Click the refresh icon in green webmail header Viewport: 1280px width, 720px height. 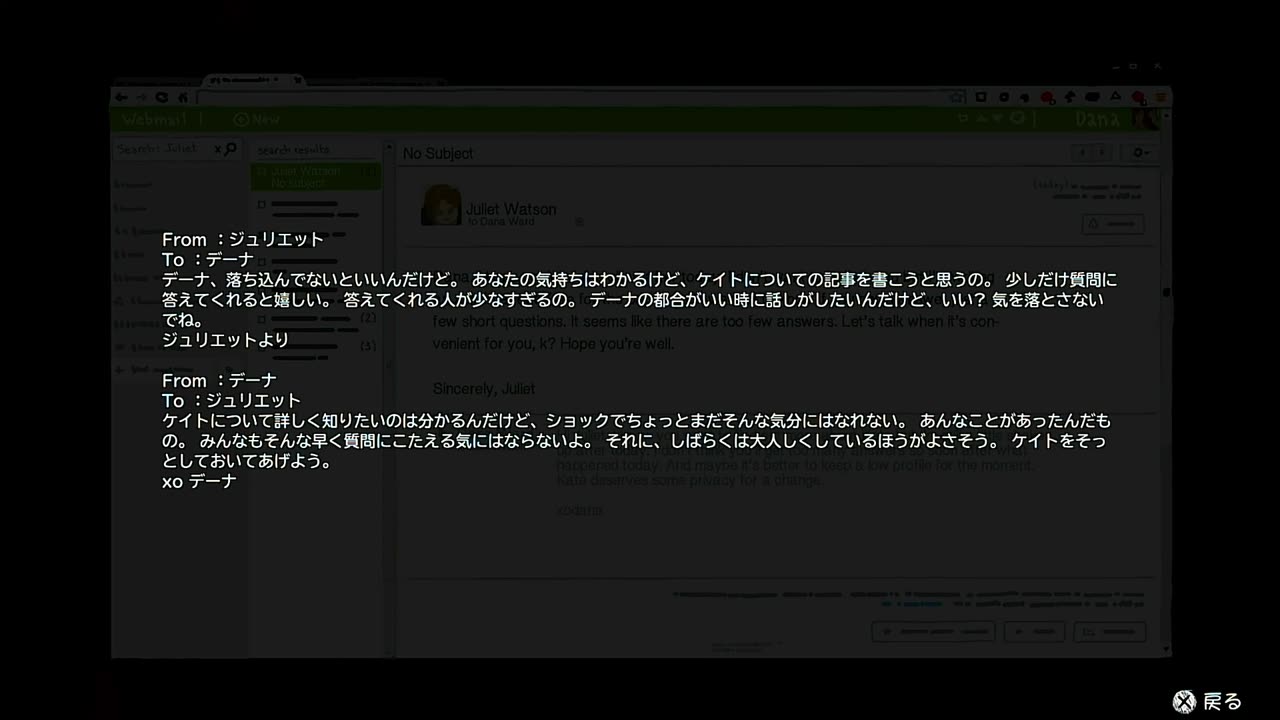(1017, 118)
